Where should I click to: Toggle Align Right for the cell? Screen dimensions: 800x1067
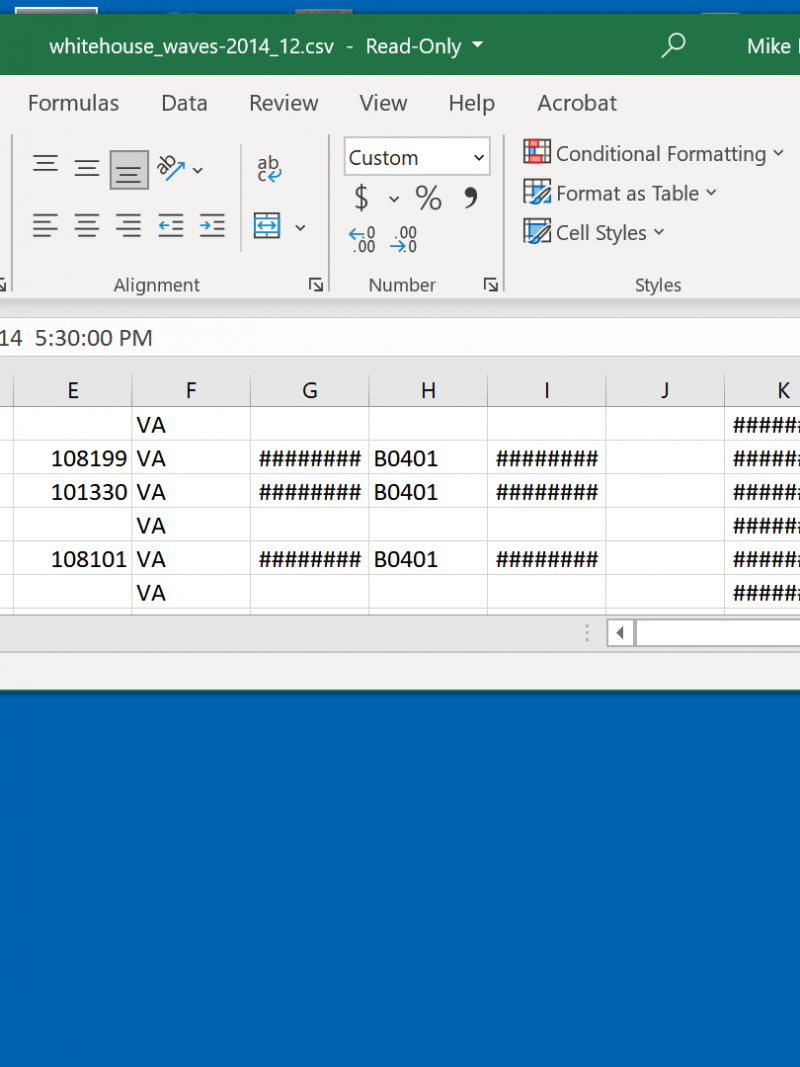(128, 226)
